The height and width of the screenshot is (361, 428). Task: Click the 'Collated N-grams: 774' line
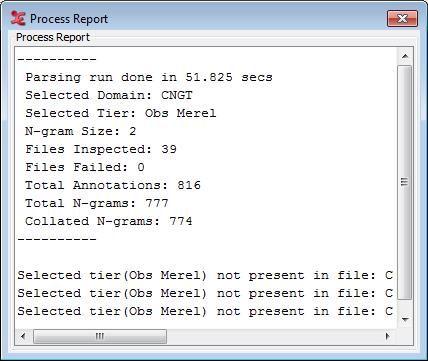click(x=109, y=221)
